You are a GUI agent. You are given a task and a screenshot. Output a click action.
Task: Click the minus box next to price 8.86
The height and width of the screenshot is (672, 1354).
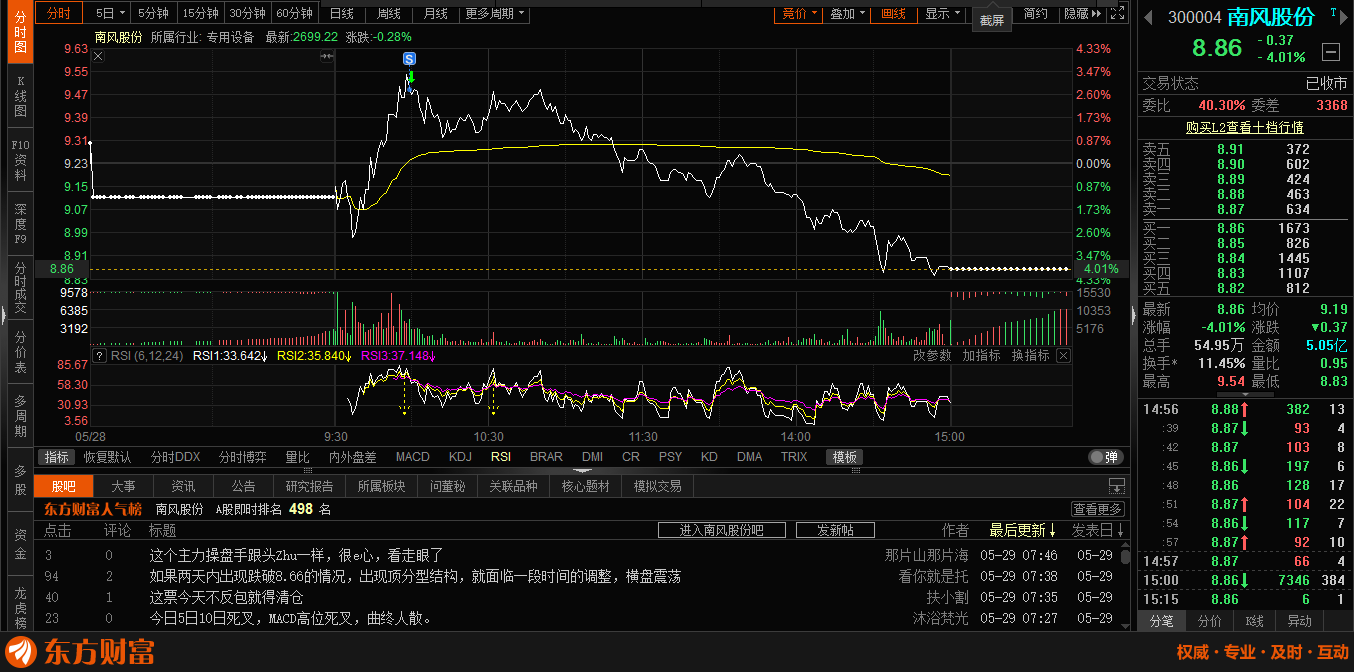coord(1331,52)
